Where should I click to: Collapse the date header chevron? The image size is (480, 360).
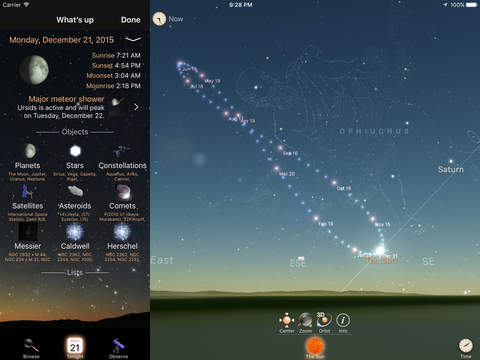pos(133,39)
